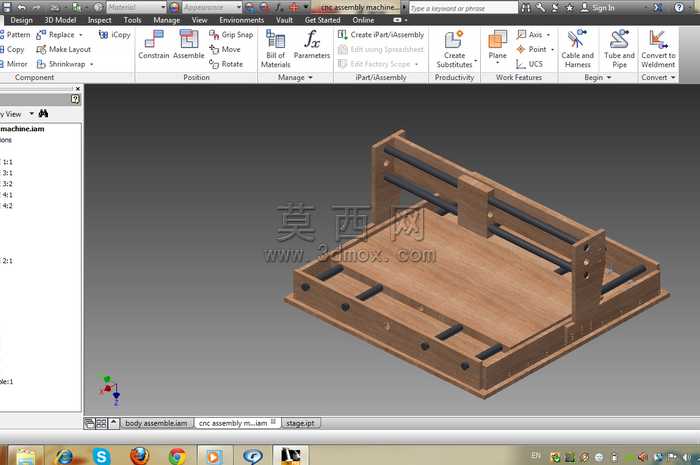Click the iCopy tool

(114, 34)
